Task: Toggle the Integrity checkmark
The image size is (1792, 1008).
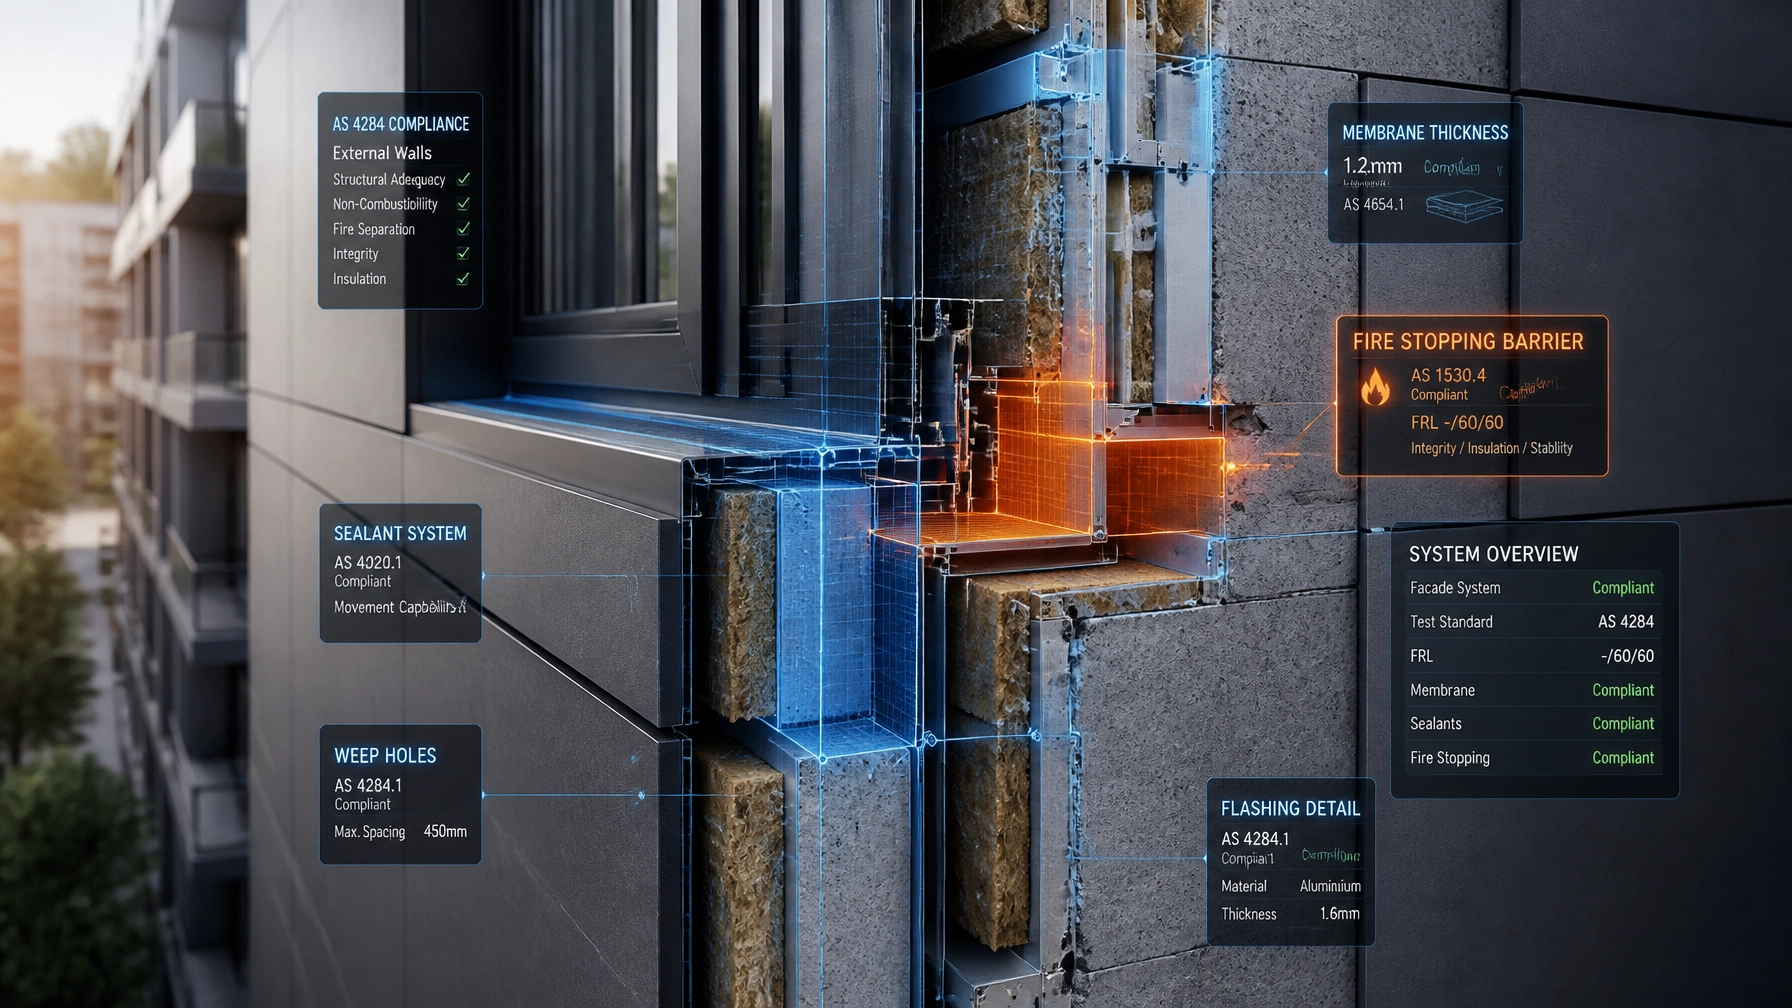Action: click(x=463, y=254)
